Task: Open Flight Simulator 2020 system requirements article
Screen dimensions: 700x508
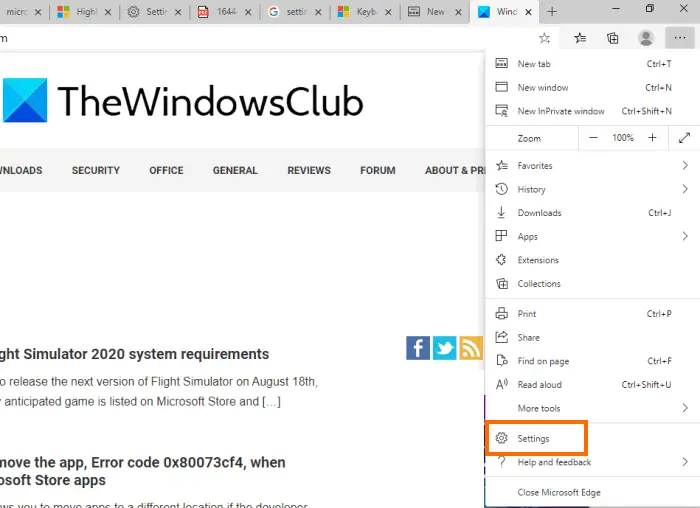Action: [x=134, y=354]
